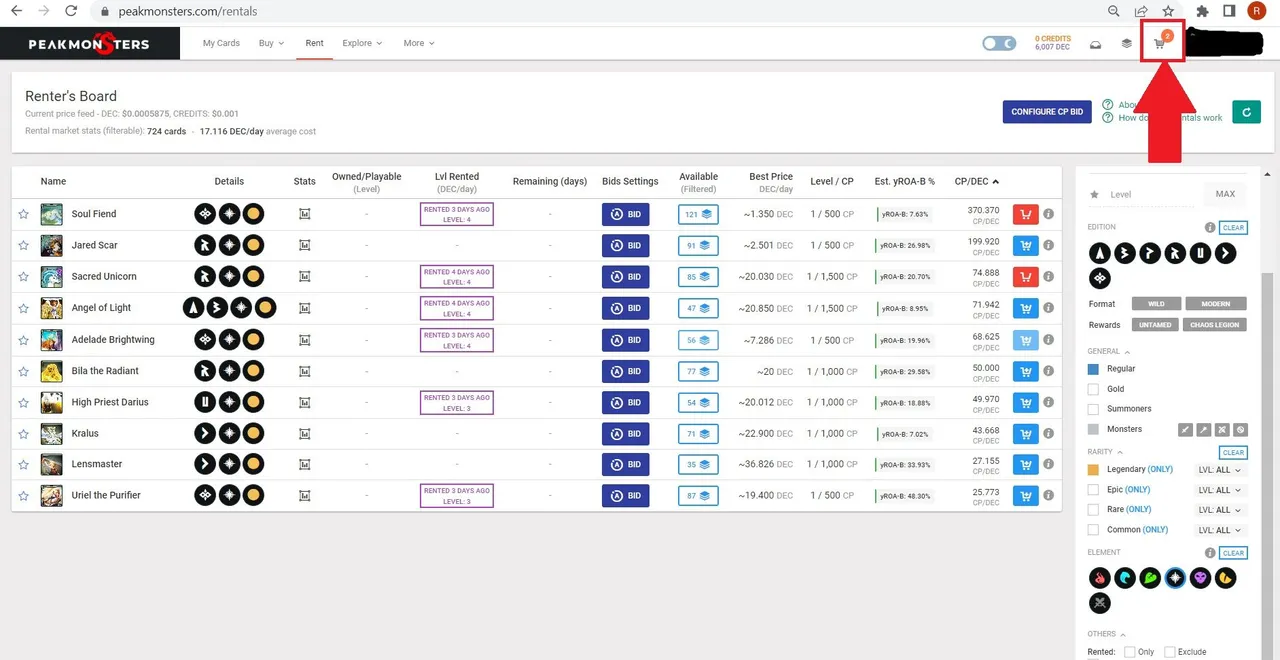
Task: Select the Death element filter
Action: pos(1200,577)
